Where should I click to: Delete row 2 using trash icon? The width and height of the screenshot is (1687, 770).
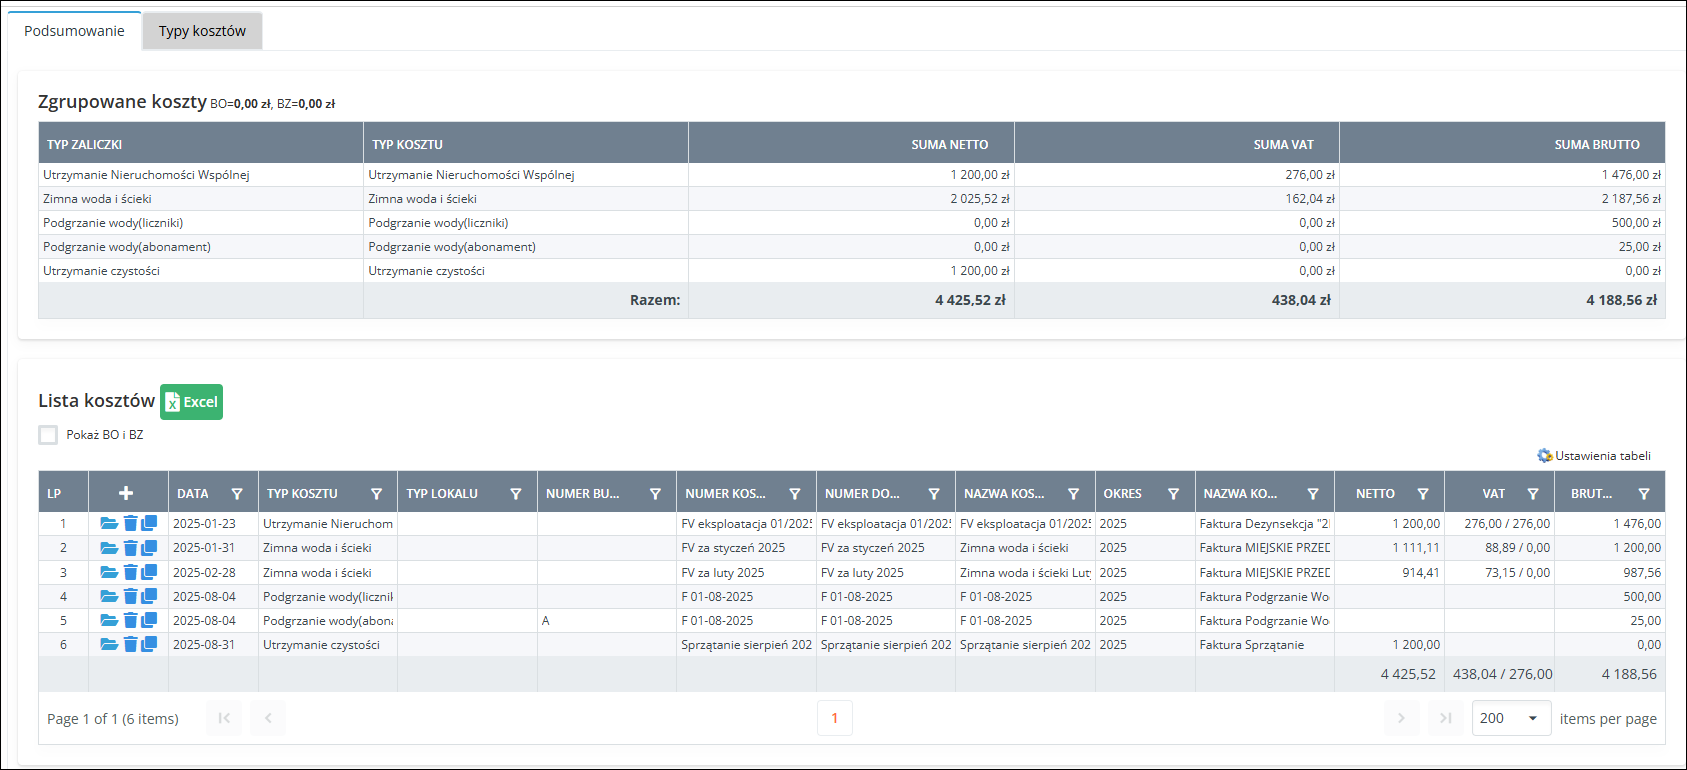point(130,548)
